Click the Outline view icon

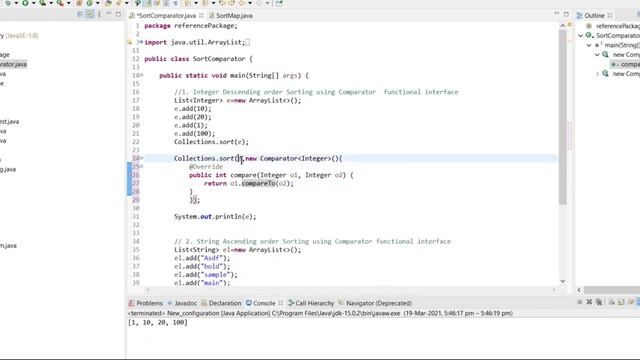point(579,16)
